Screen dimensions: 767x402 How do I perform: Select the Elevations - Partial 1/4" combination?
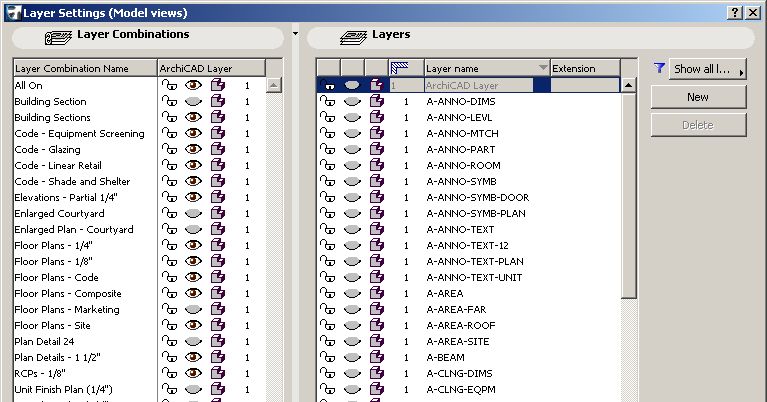click(66, 198)
